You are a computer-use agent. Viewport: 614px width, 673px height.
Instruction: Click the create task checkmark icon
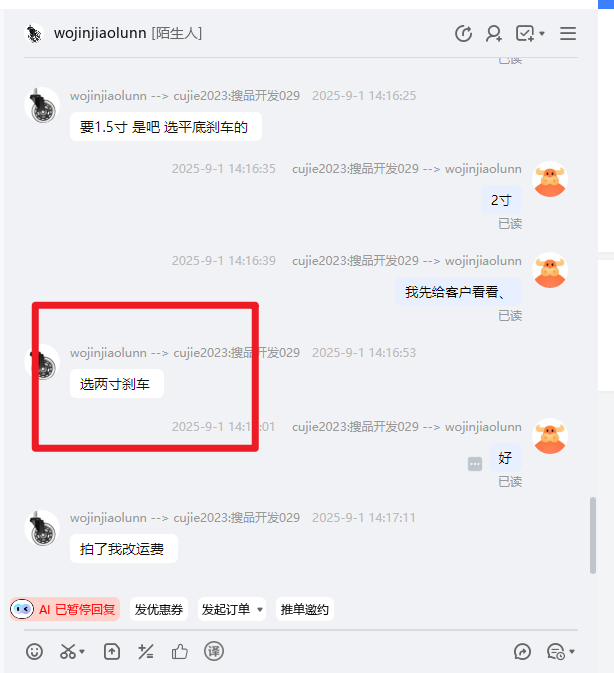pos(525,33)
